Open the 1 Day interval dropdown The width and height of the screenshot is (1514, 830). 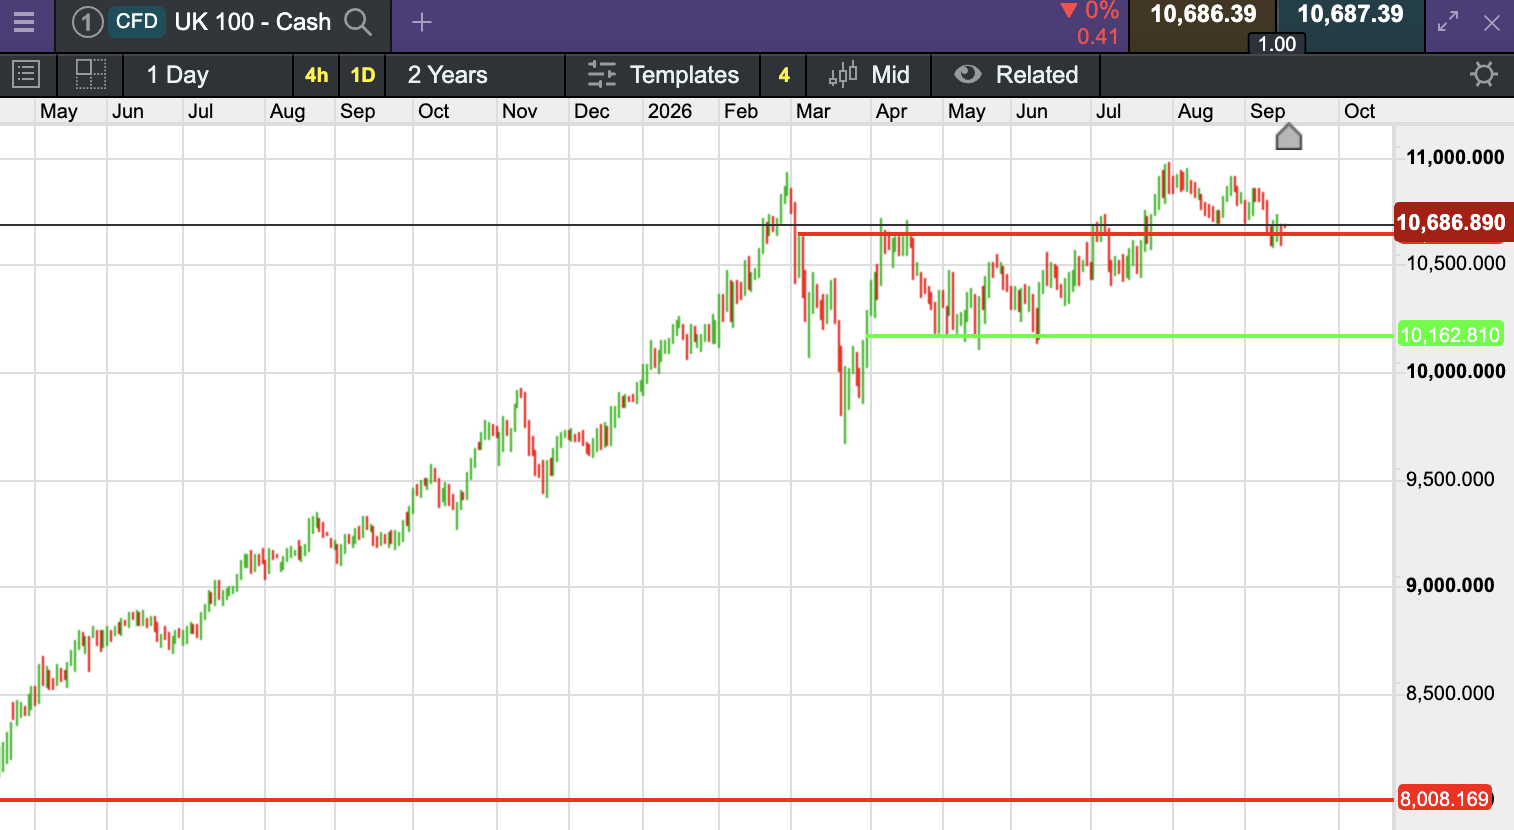(178, 75)
